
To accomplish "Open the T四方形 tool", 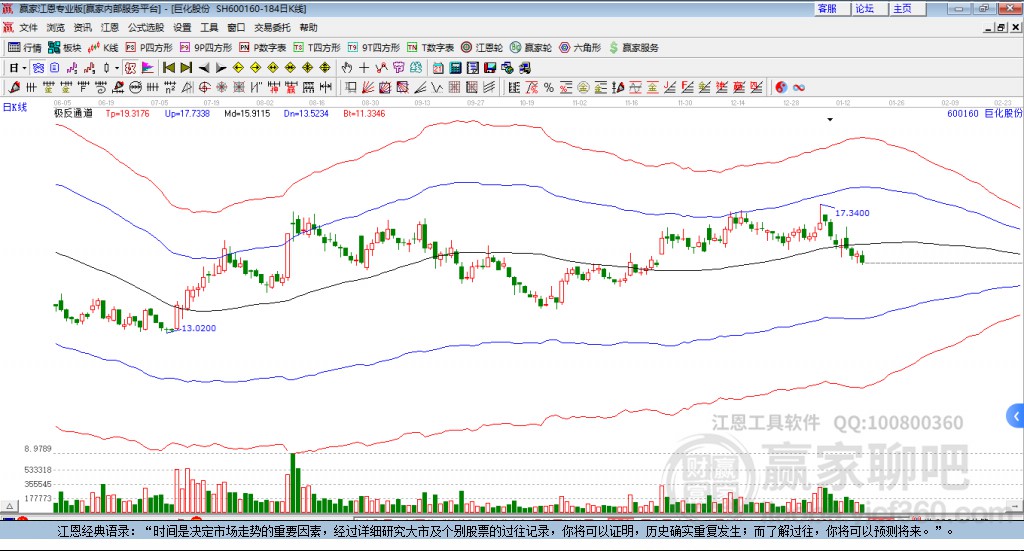I will tap(317, 48).
